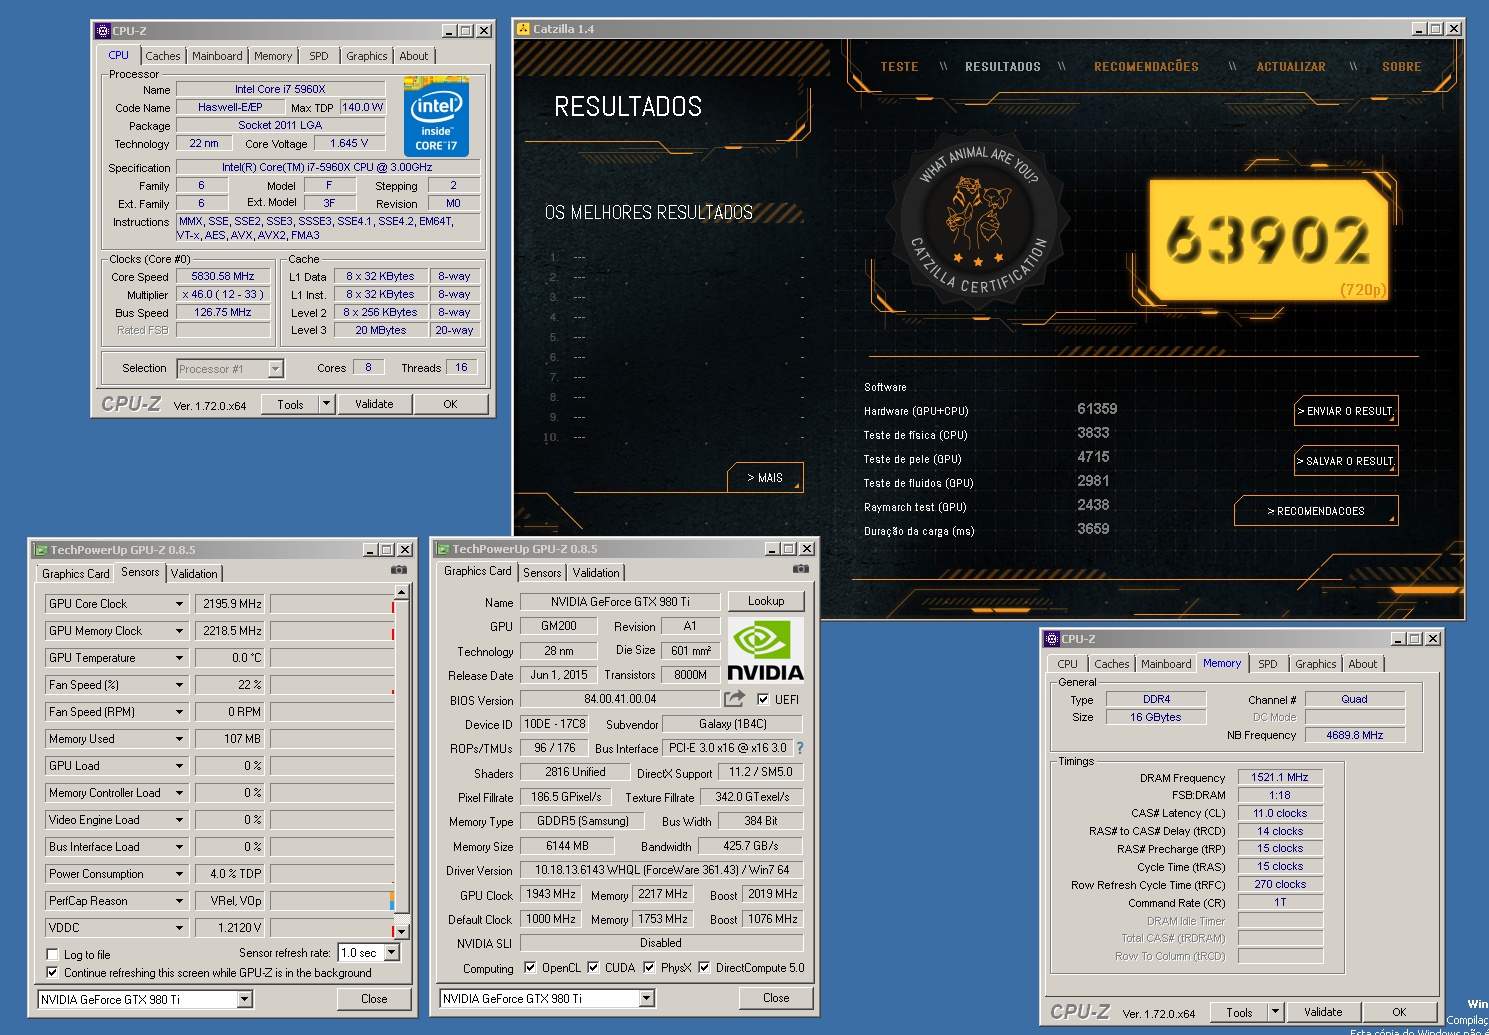Open the Tools dropdown arrow in CPU-Z CPU window
The width and height of the screenshot is (1489, 1035).
pos(326,404)
